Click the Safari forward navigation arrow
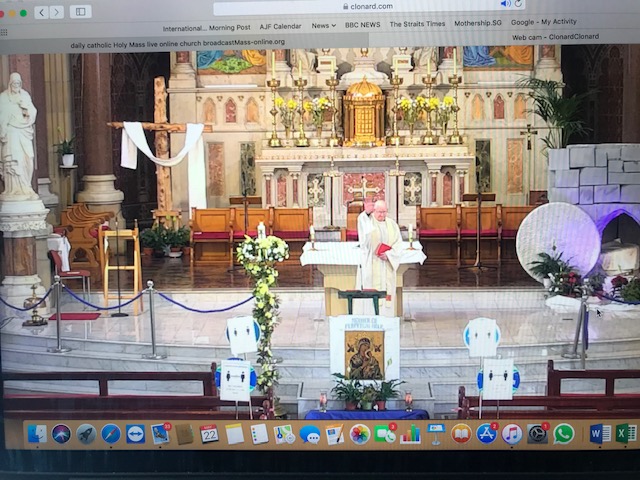Screen dimensions: 640x480 (56, 12)
